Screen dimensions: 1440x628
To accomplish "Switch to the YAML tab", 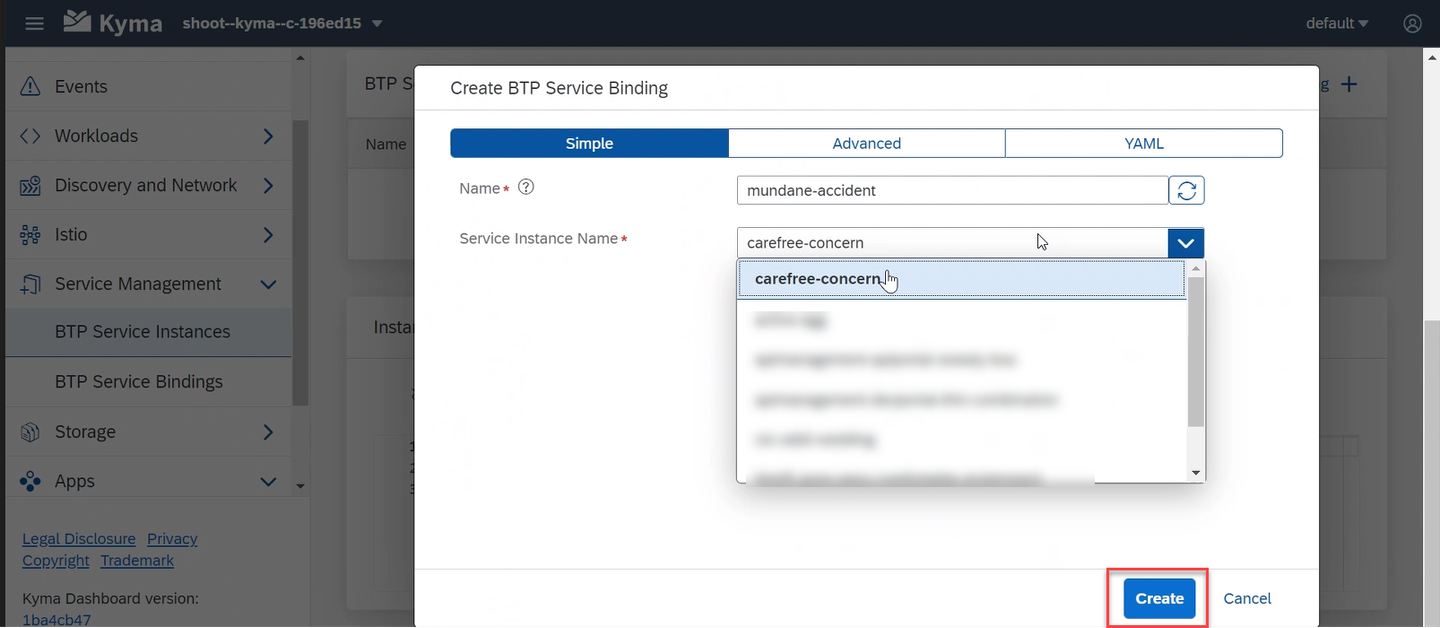I will (x=1144, y=143).
